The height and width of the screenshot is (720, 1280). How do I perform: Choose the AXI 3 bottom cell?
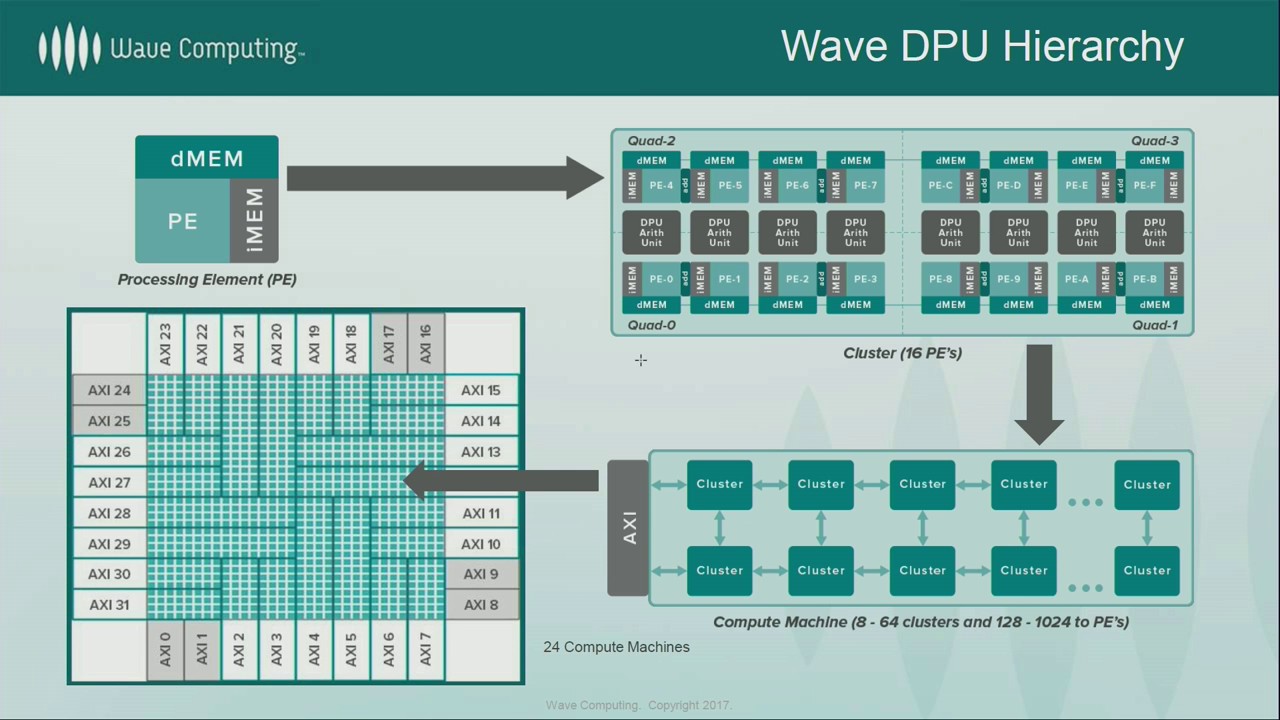click(x=276, y=650)
